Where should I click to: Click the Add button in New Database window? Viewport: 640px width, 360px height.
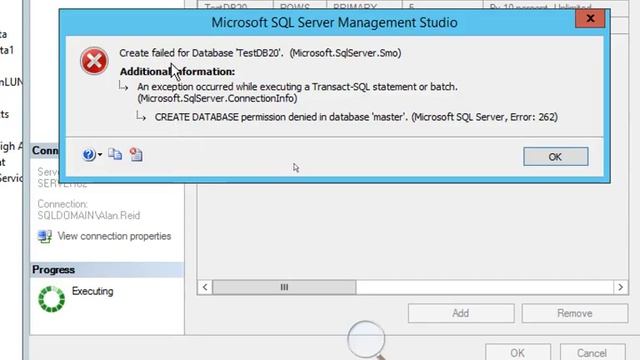pos(461,313)
